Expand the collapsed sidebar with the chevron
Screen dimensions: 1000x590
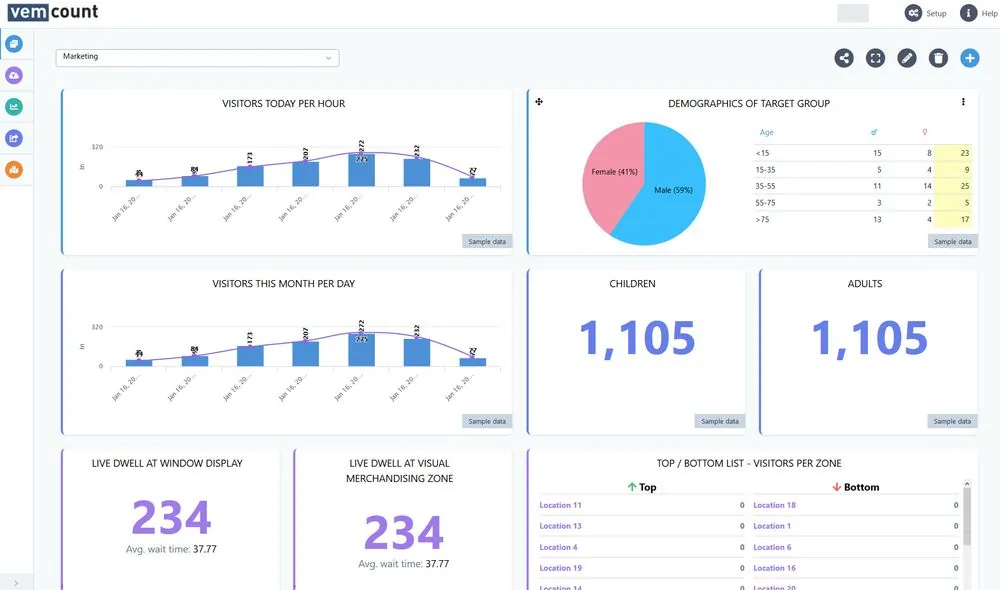pyautogui.click(x=16, y=583)
